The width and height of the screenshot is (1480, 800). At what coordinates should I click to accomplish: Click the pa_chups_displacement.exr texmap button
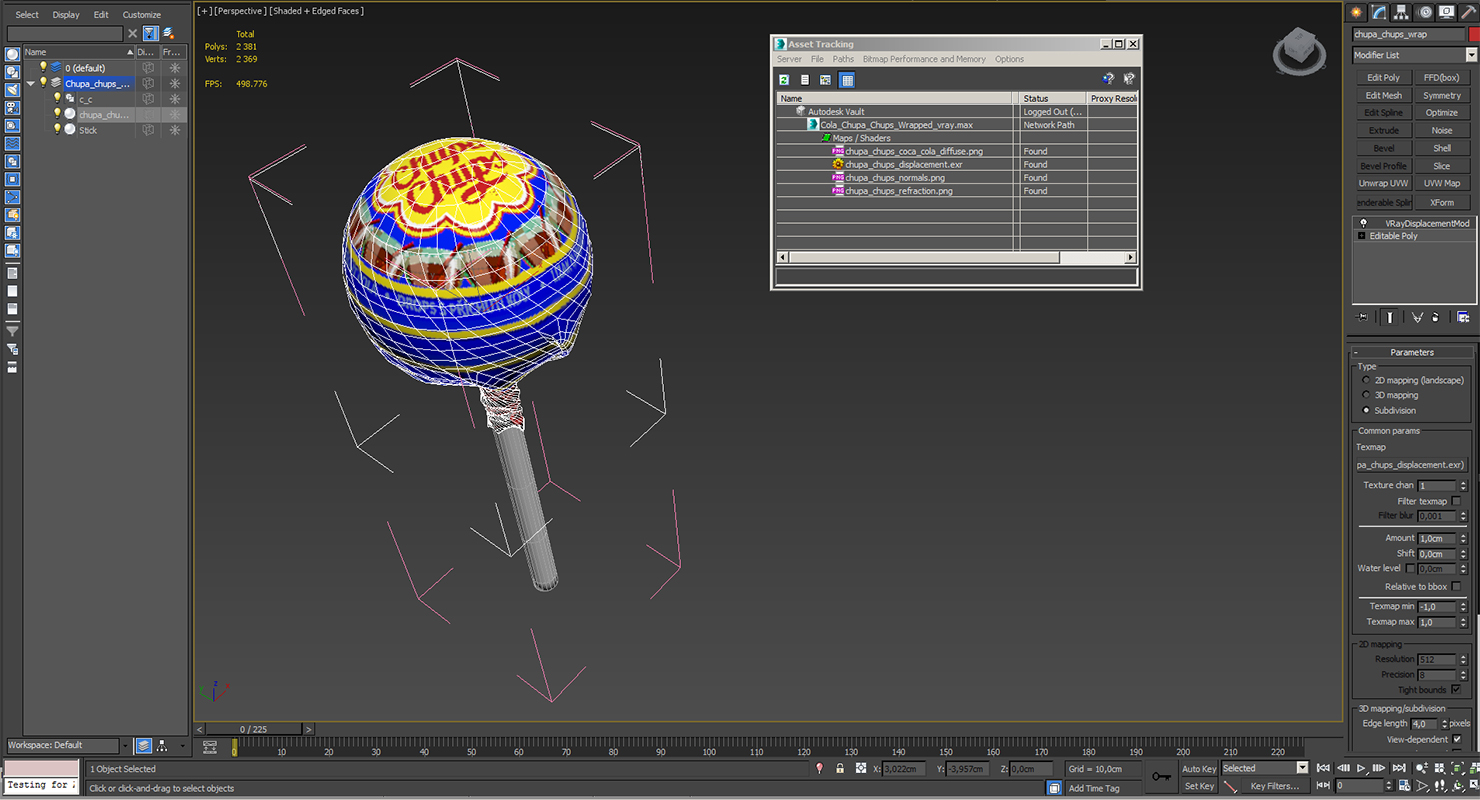pyautogui.click(x=1410, y=465)
